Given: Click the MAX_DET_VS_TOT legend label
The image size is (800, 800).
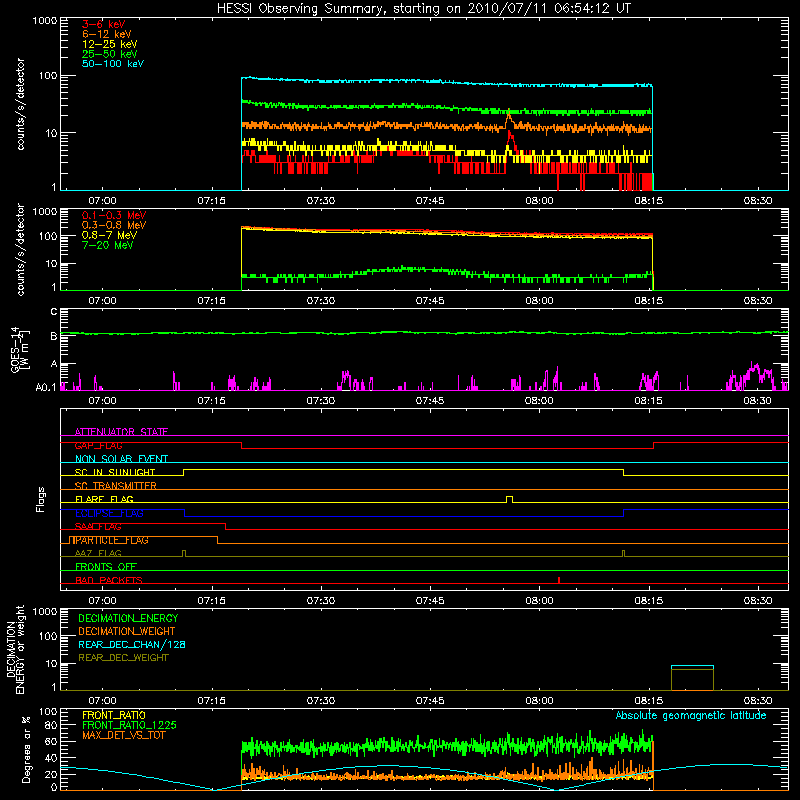Looking at the screenshot, I should [x=123, y=735].
